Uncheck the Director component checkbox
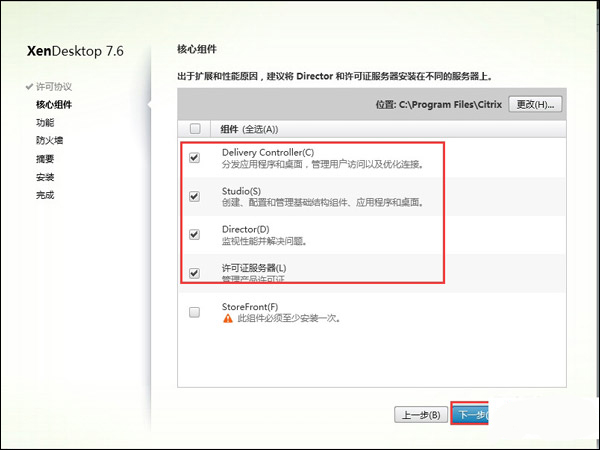600x450 pixels. (x=194, y=234)
